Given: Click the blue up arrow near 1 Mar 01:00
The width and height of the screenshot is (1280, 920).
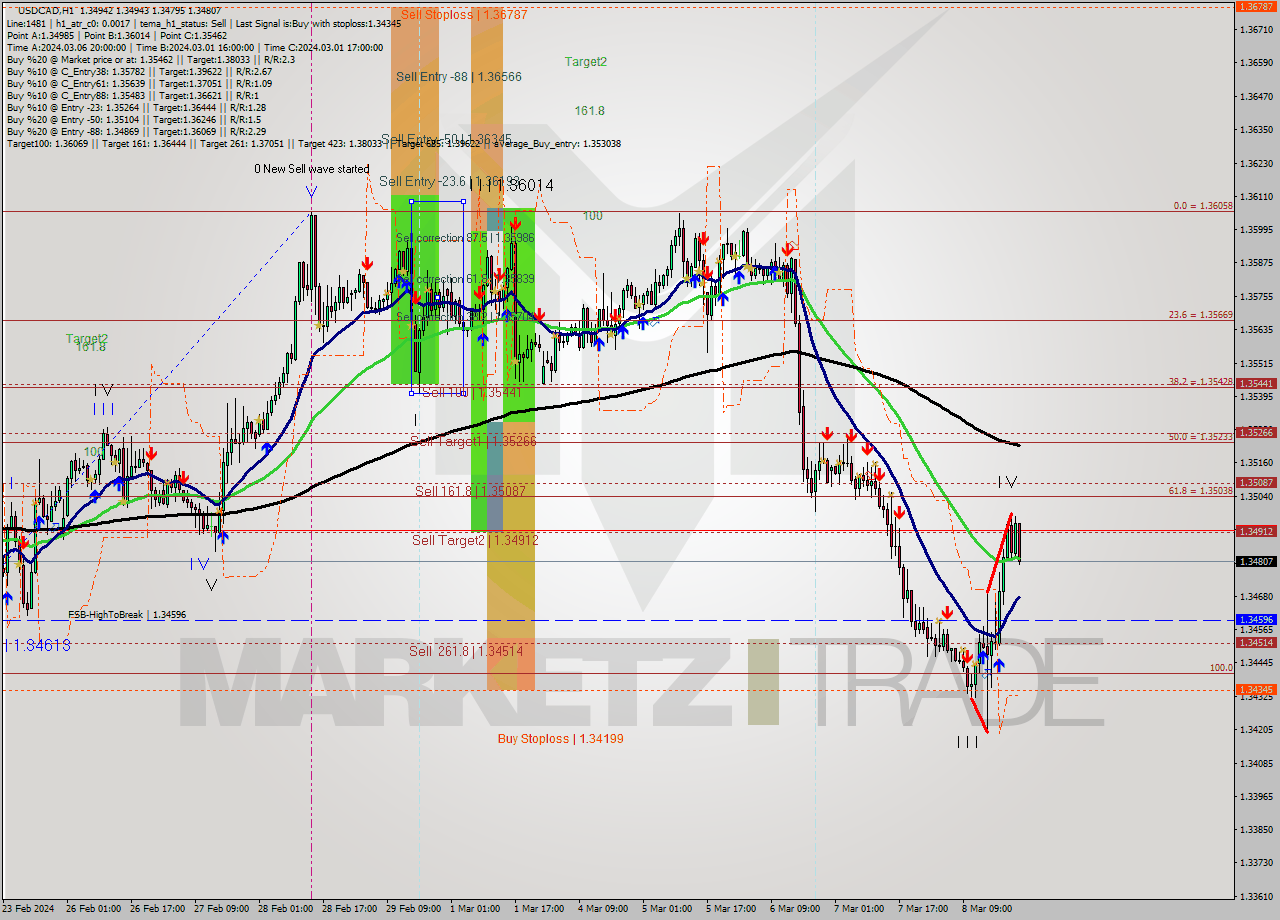Looking at the screenshot, I should 483,338.
